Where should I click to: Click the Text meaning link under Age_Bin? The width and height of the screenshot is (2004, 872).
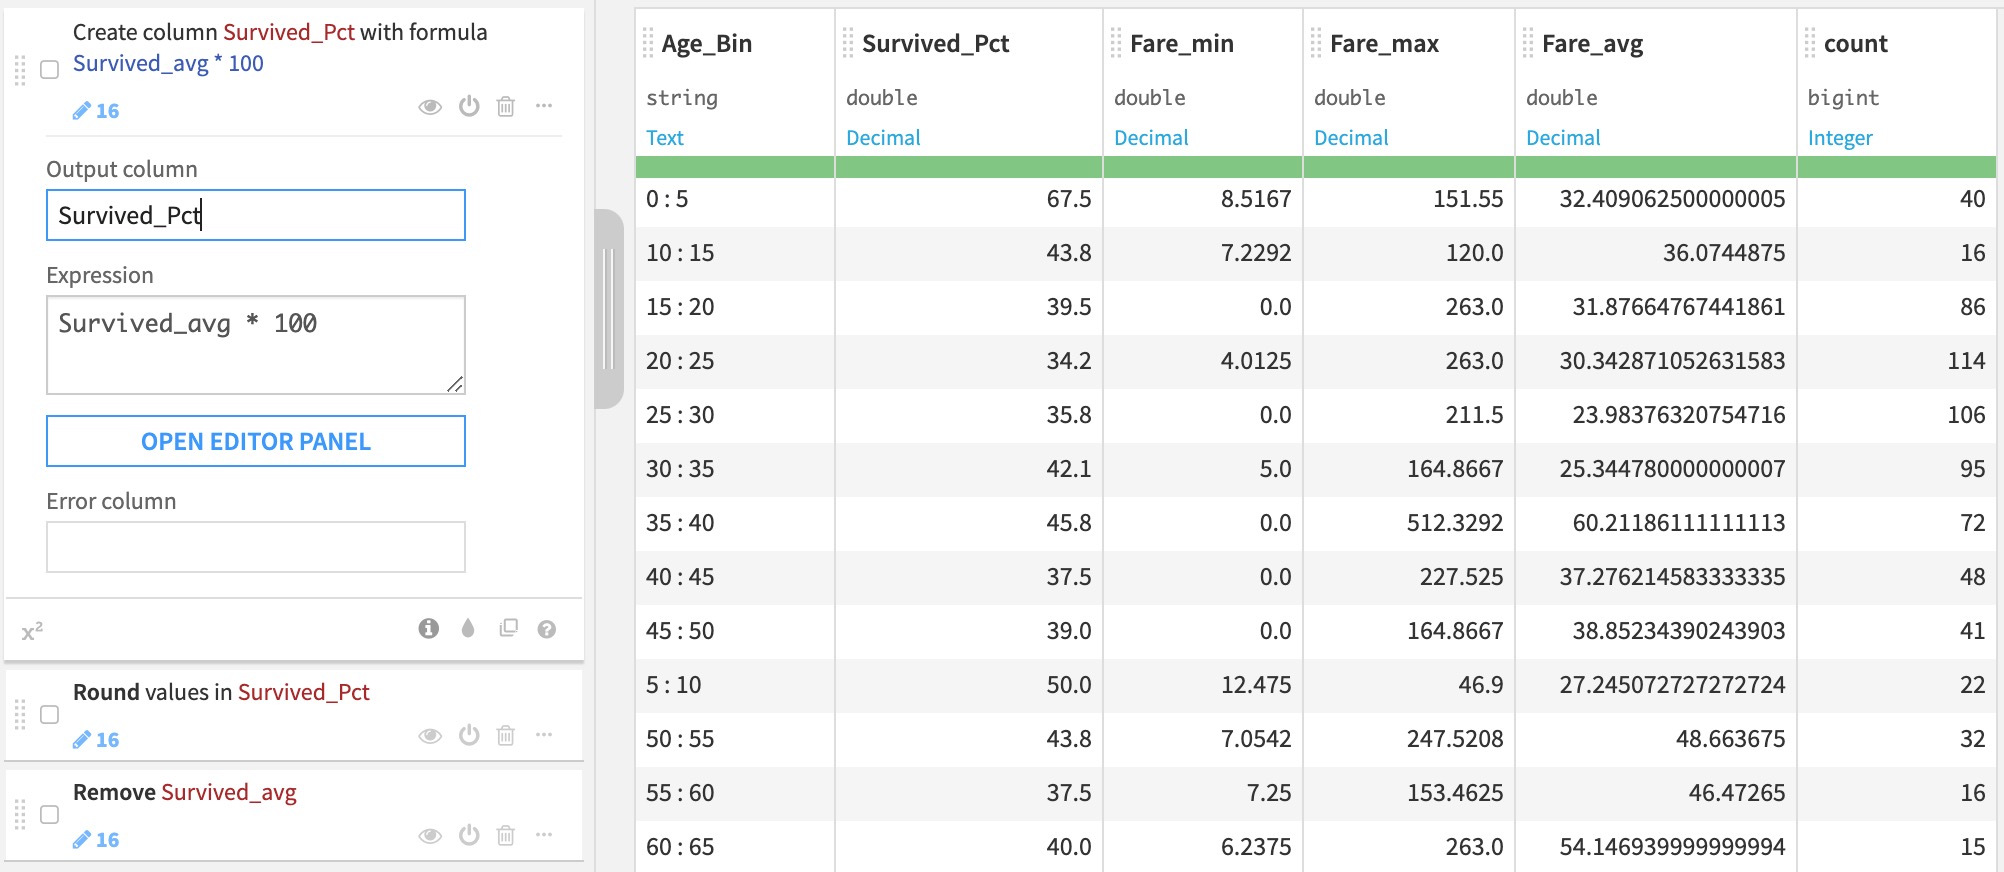pos(665,138)
